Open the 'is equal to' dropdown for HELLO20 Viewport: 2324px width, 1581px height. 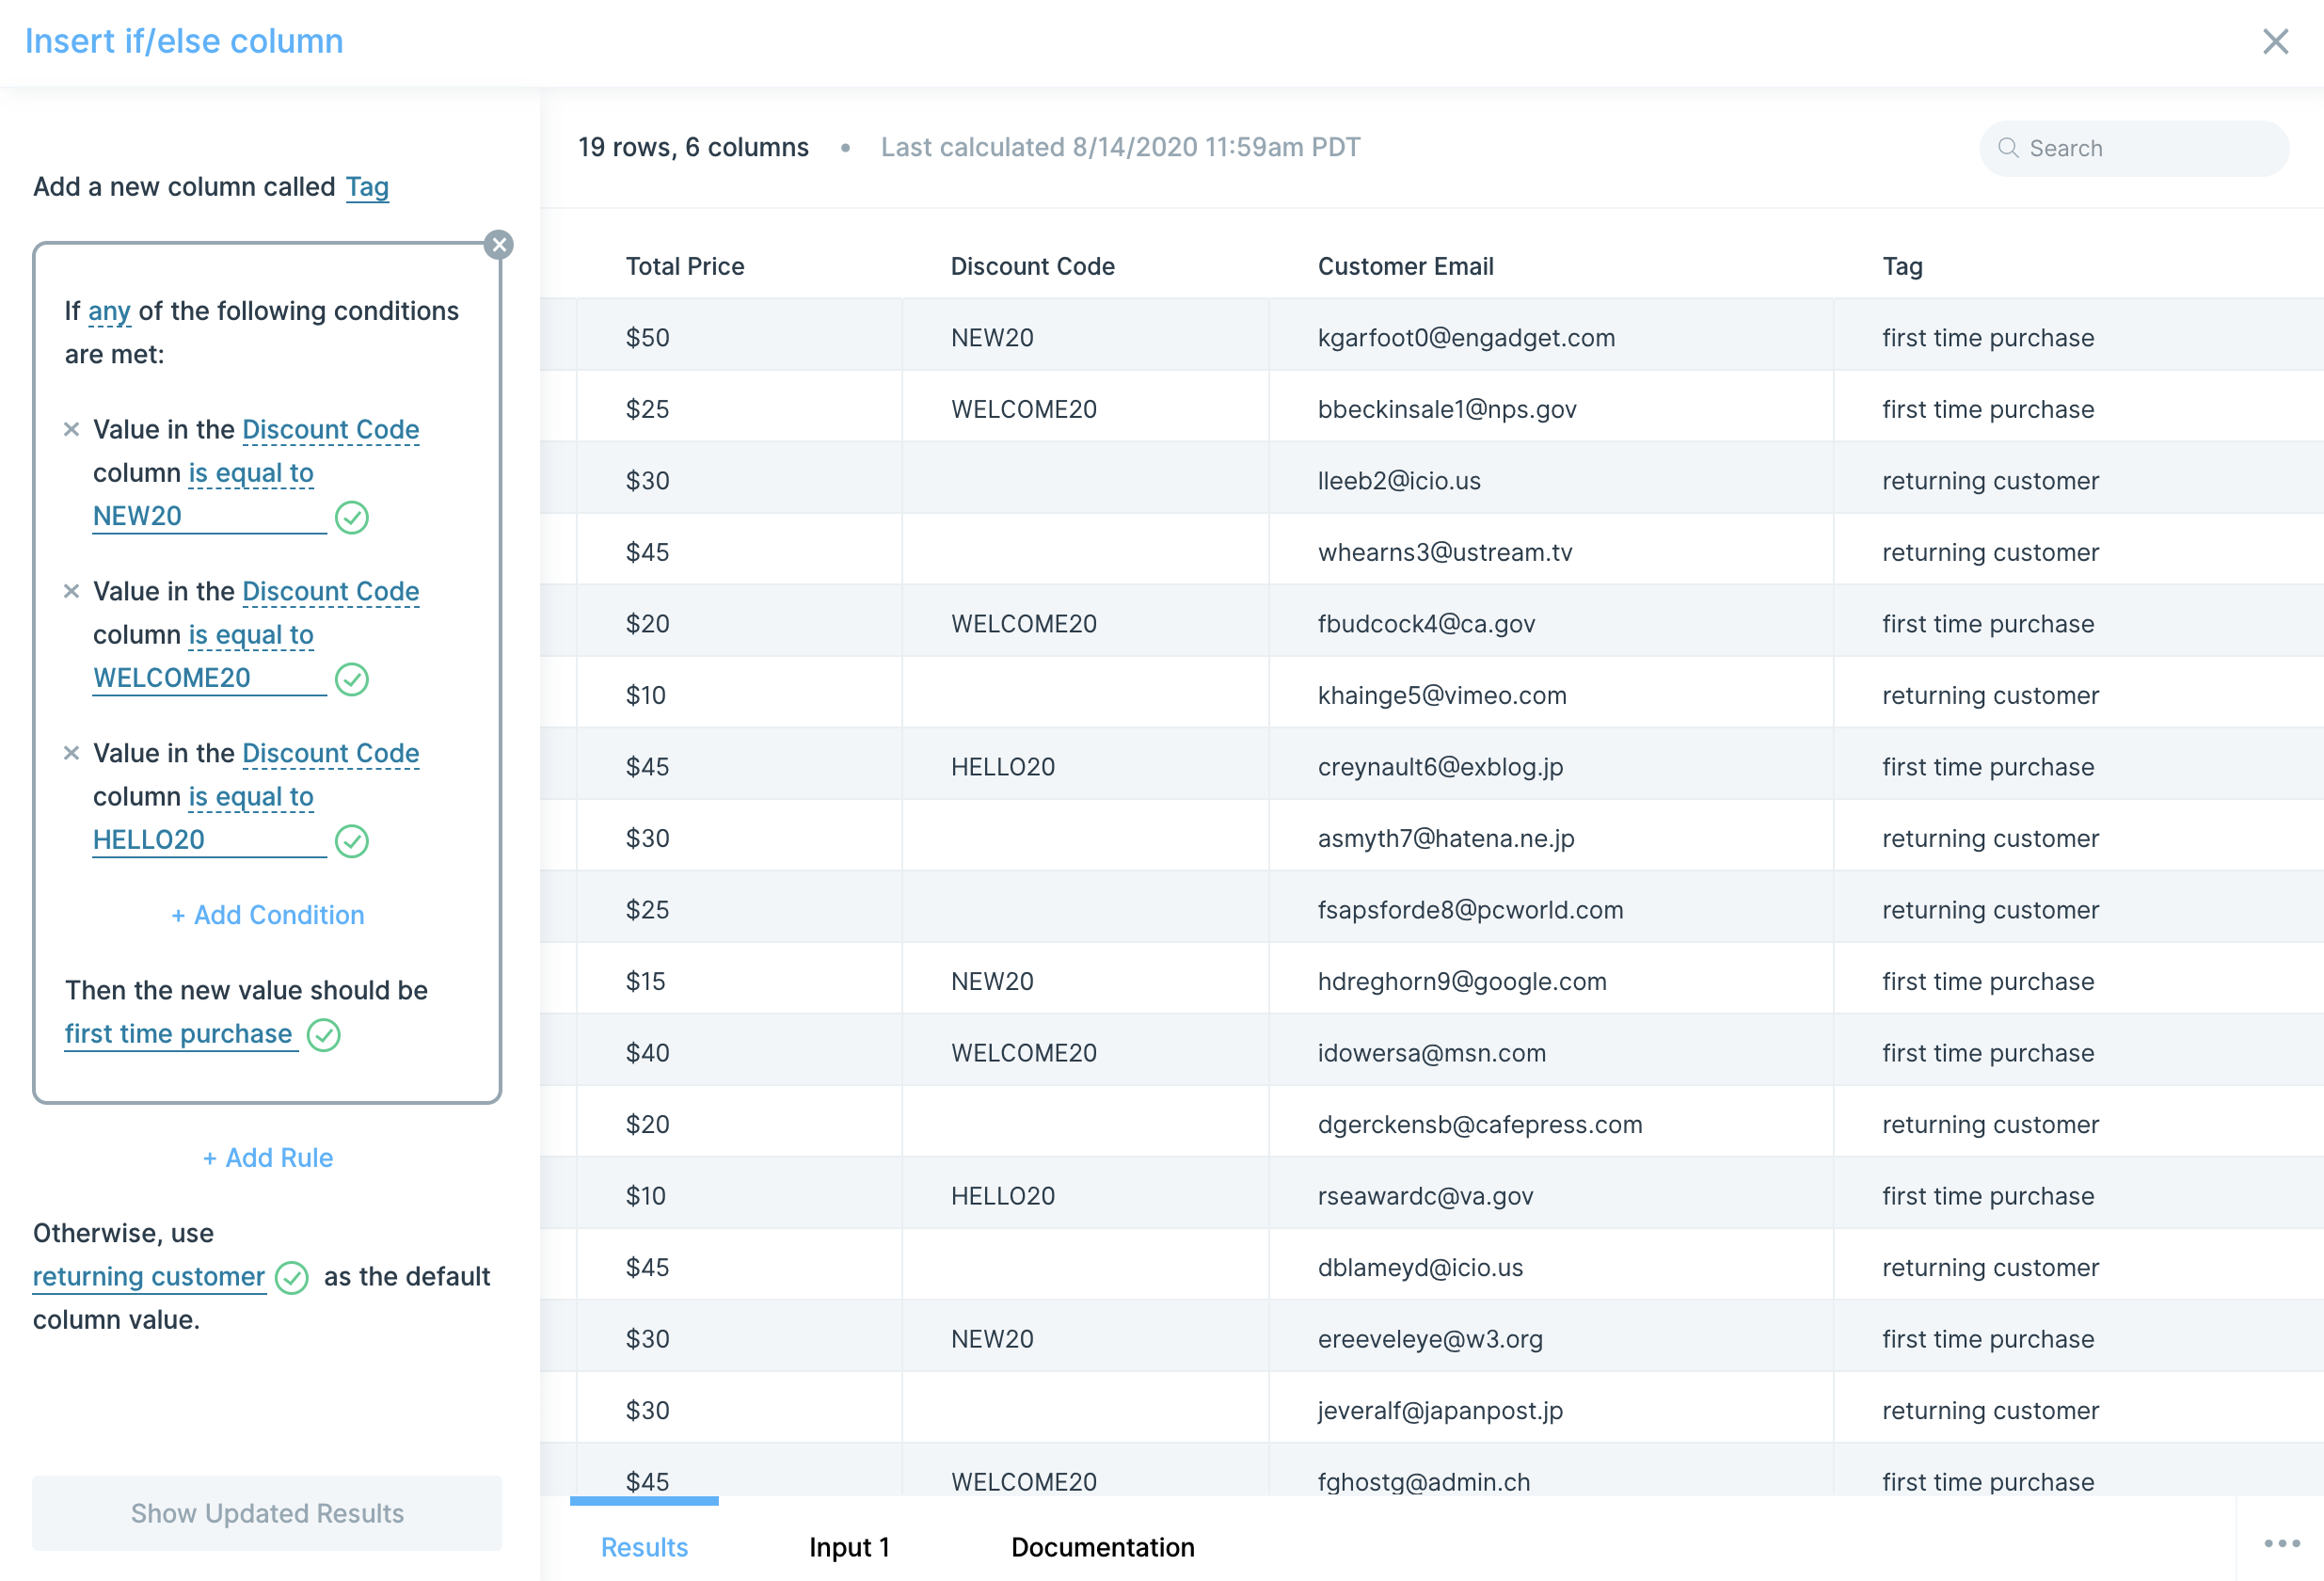251,797
